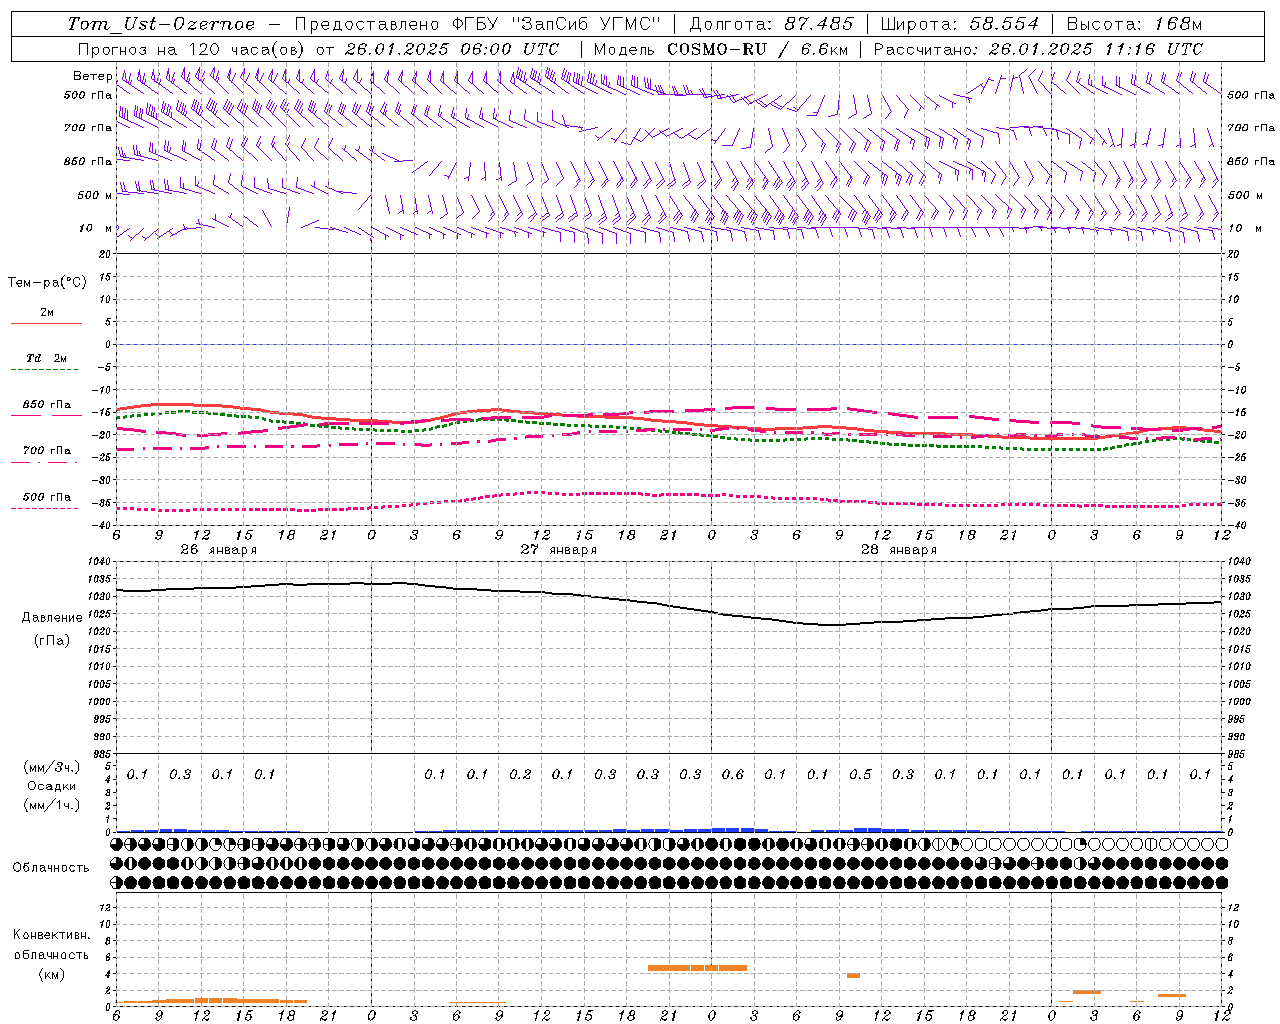1280x1024 pixels.
Task: Click the left-side 10 м wind level label
Action: pyautogui.click(x=96, y=228)
